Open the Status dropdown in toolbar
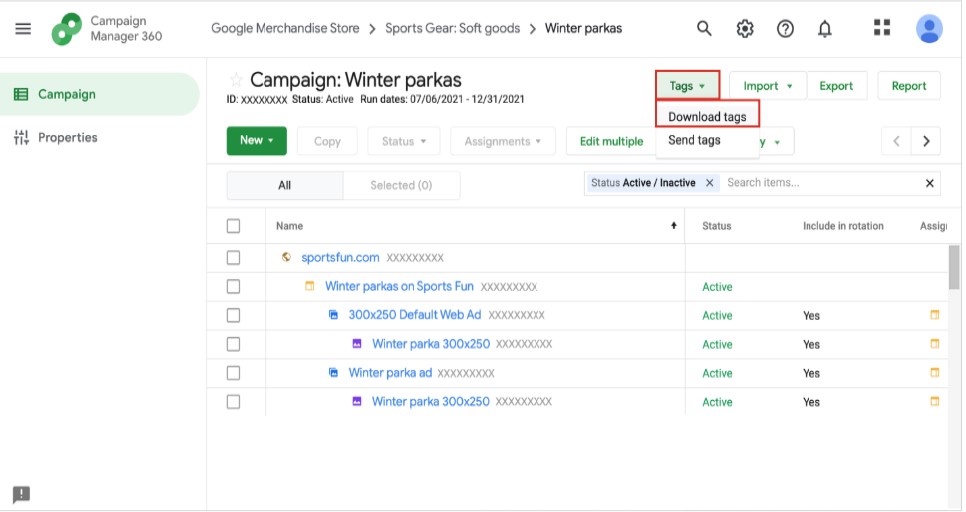This screenshot has width=966, height=512. (x=404, y=141)
